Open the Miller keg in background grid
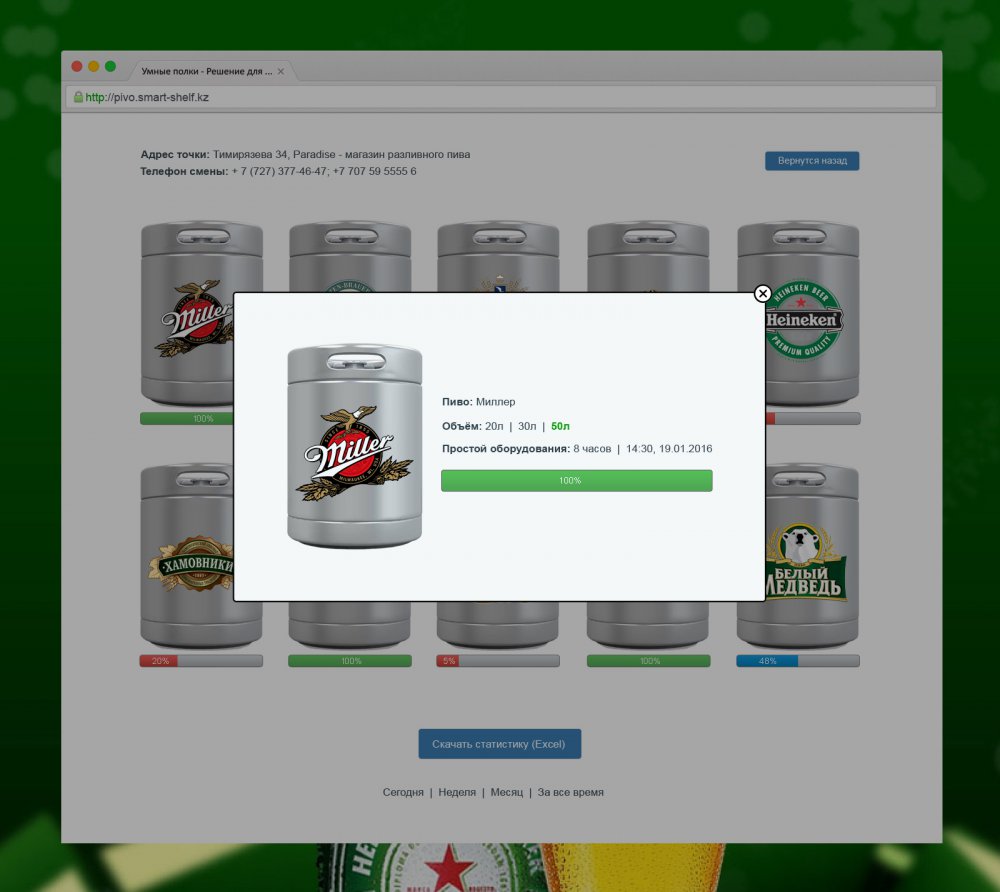 tap(188, 314)
